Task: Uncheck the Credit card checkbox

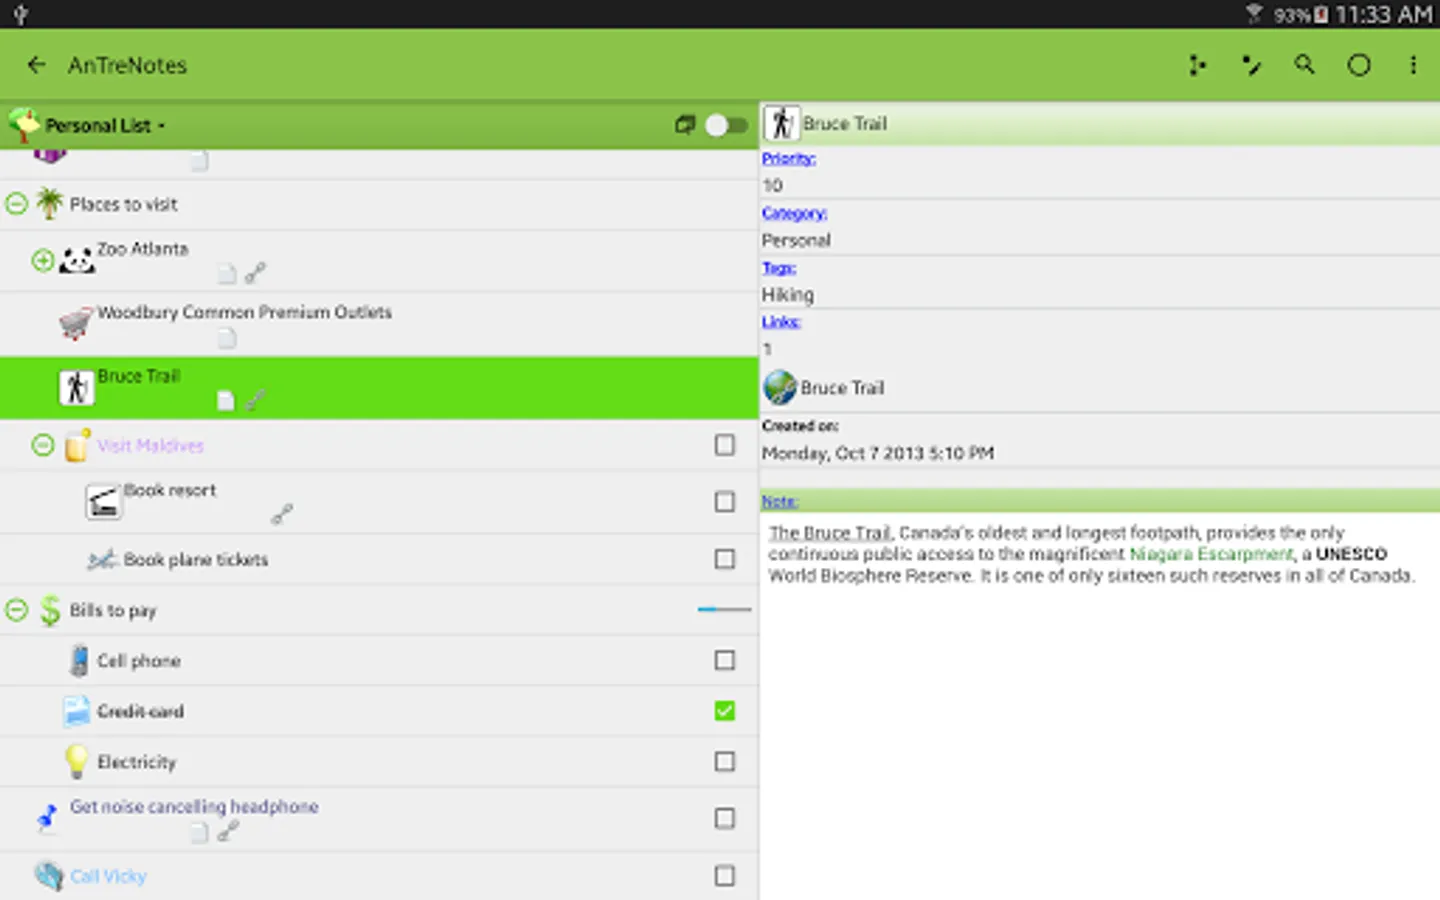Action: point(725,711)
